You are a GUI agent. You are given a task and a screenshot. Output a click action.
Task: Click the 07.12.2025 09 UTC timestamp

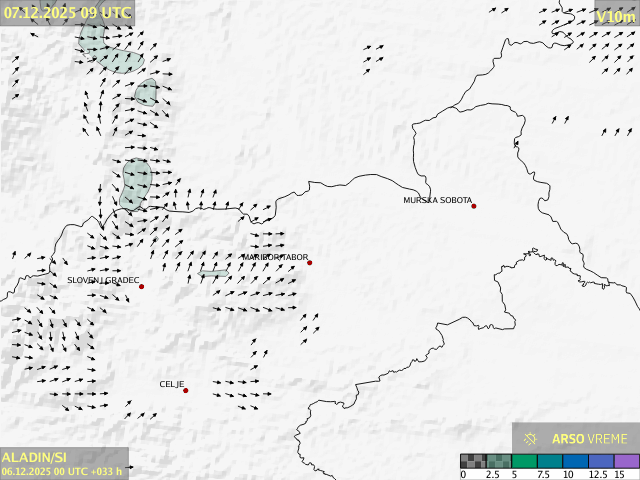click(x=66, y=12)
